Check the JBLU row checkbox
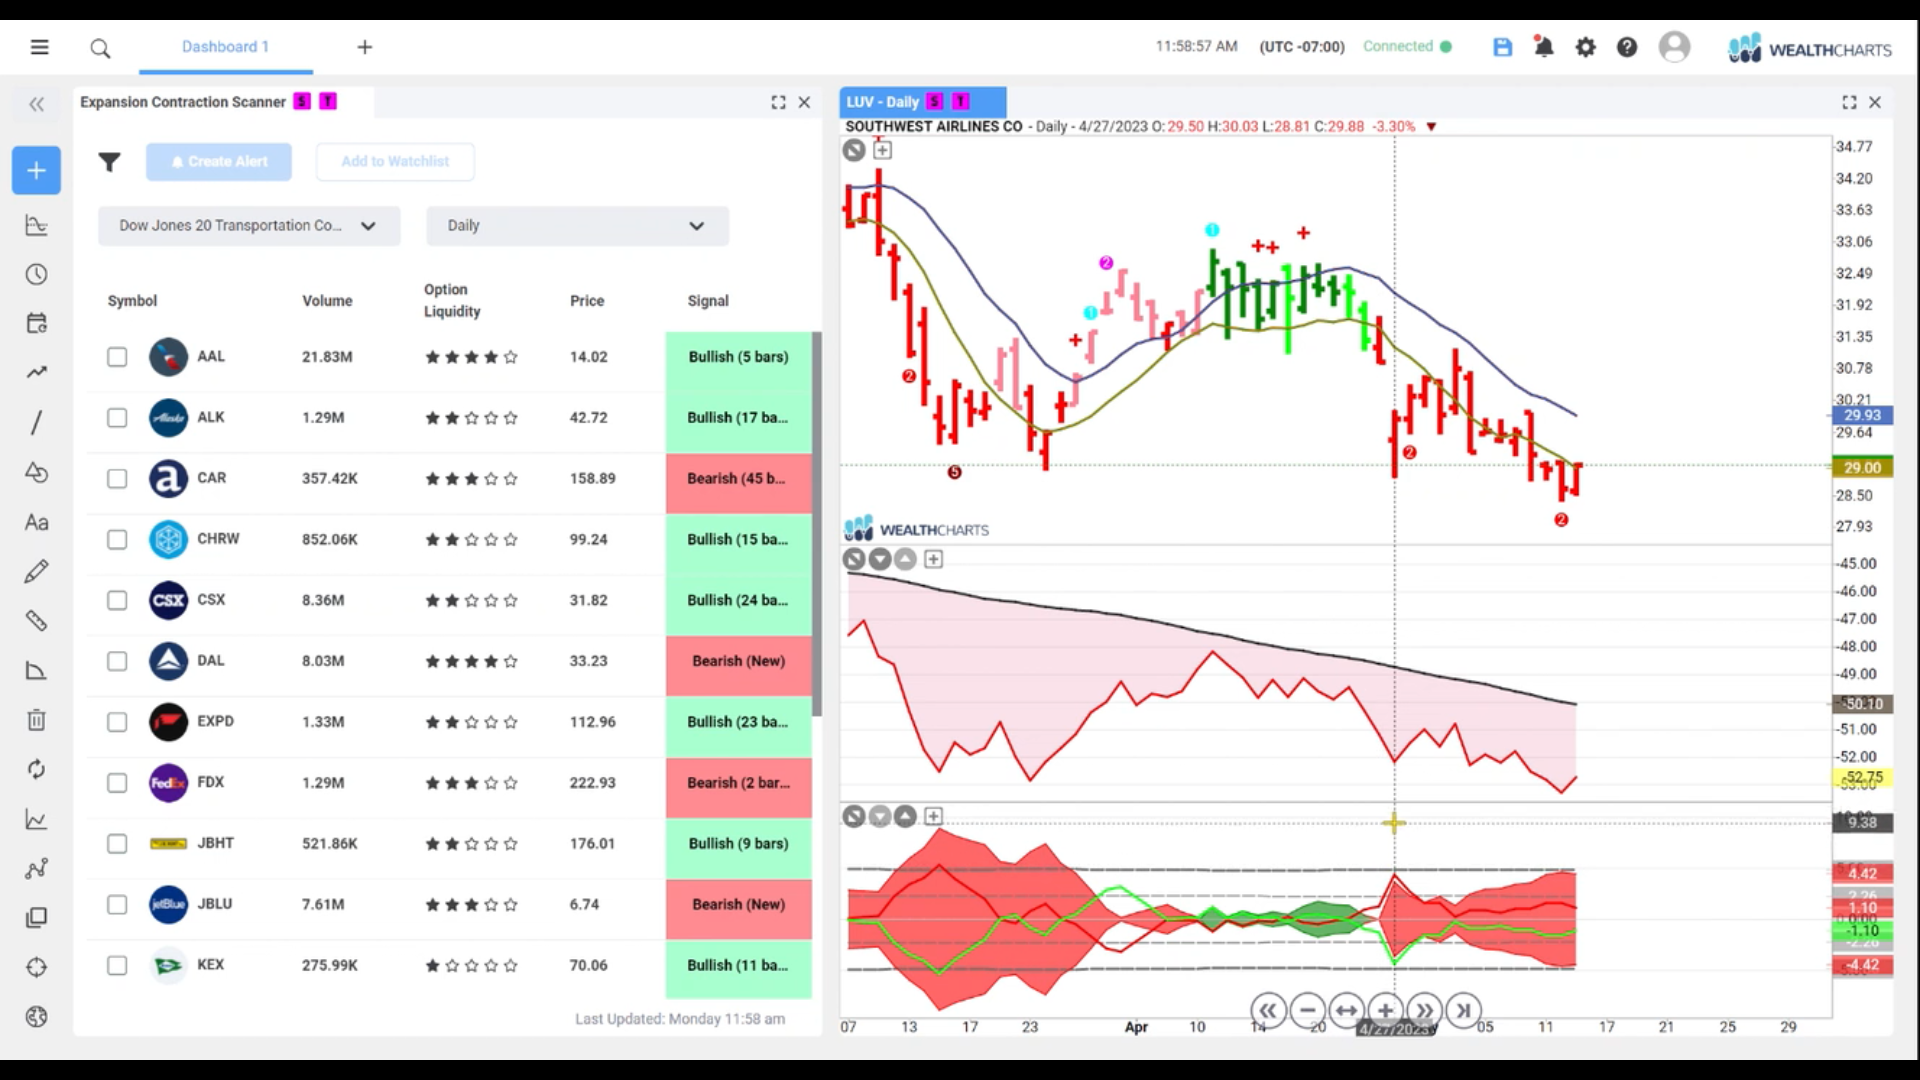The height and width of the screenshot is (1080, 1920). click(x=117, y=905)
